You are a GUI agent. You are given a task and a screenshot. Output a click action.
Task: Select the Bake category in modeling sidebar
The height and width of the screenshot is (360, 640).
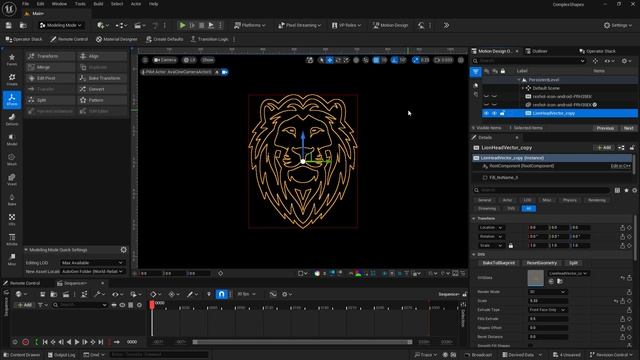coord(12,200)
